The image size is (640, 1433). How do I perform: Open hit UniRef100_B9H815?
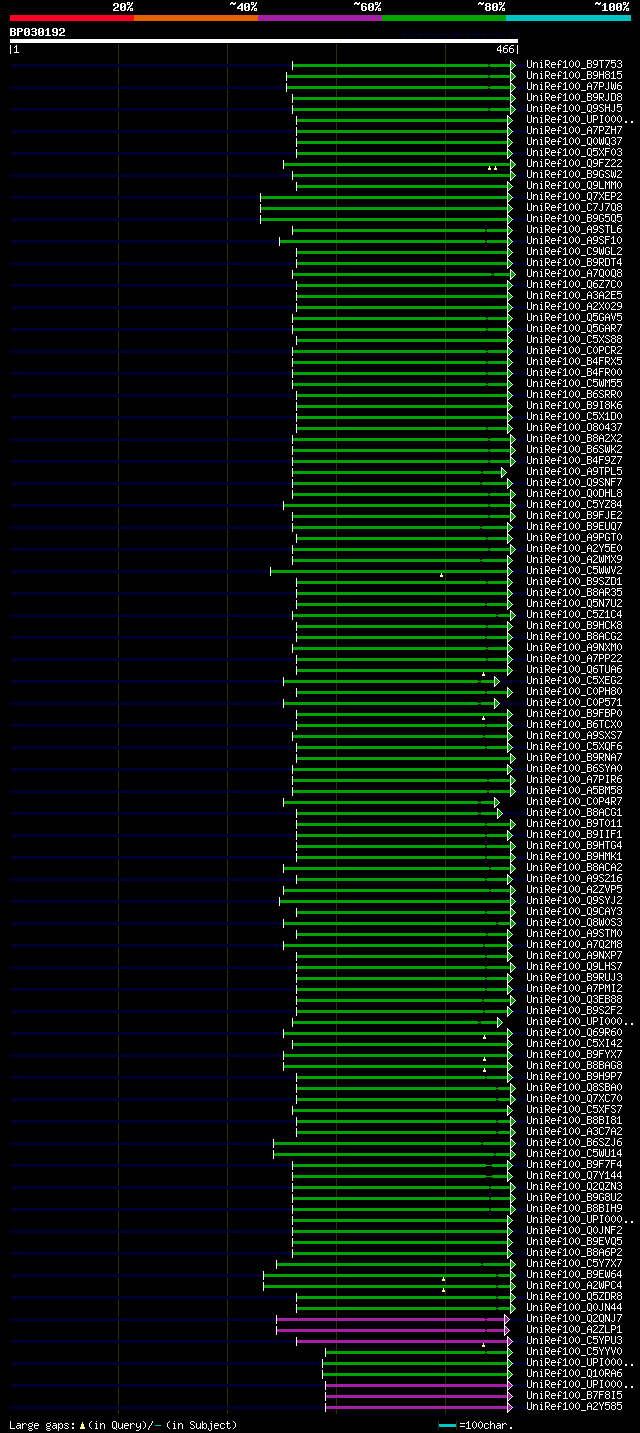pyautogui.click(x=574, y=76)
